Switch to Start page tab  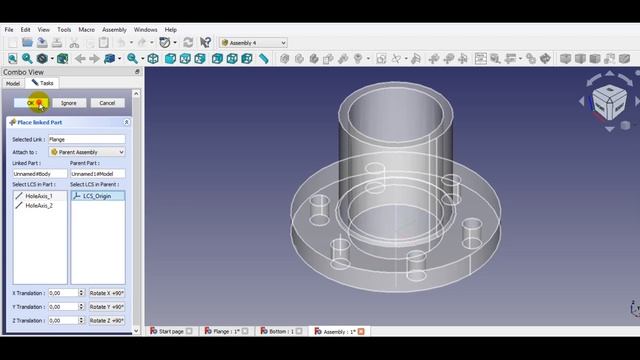coord(171,331)
